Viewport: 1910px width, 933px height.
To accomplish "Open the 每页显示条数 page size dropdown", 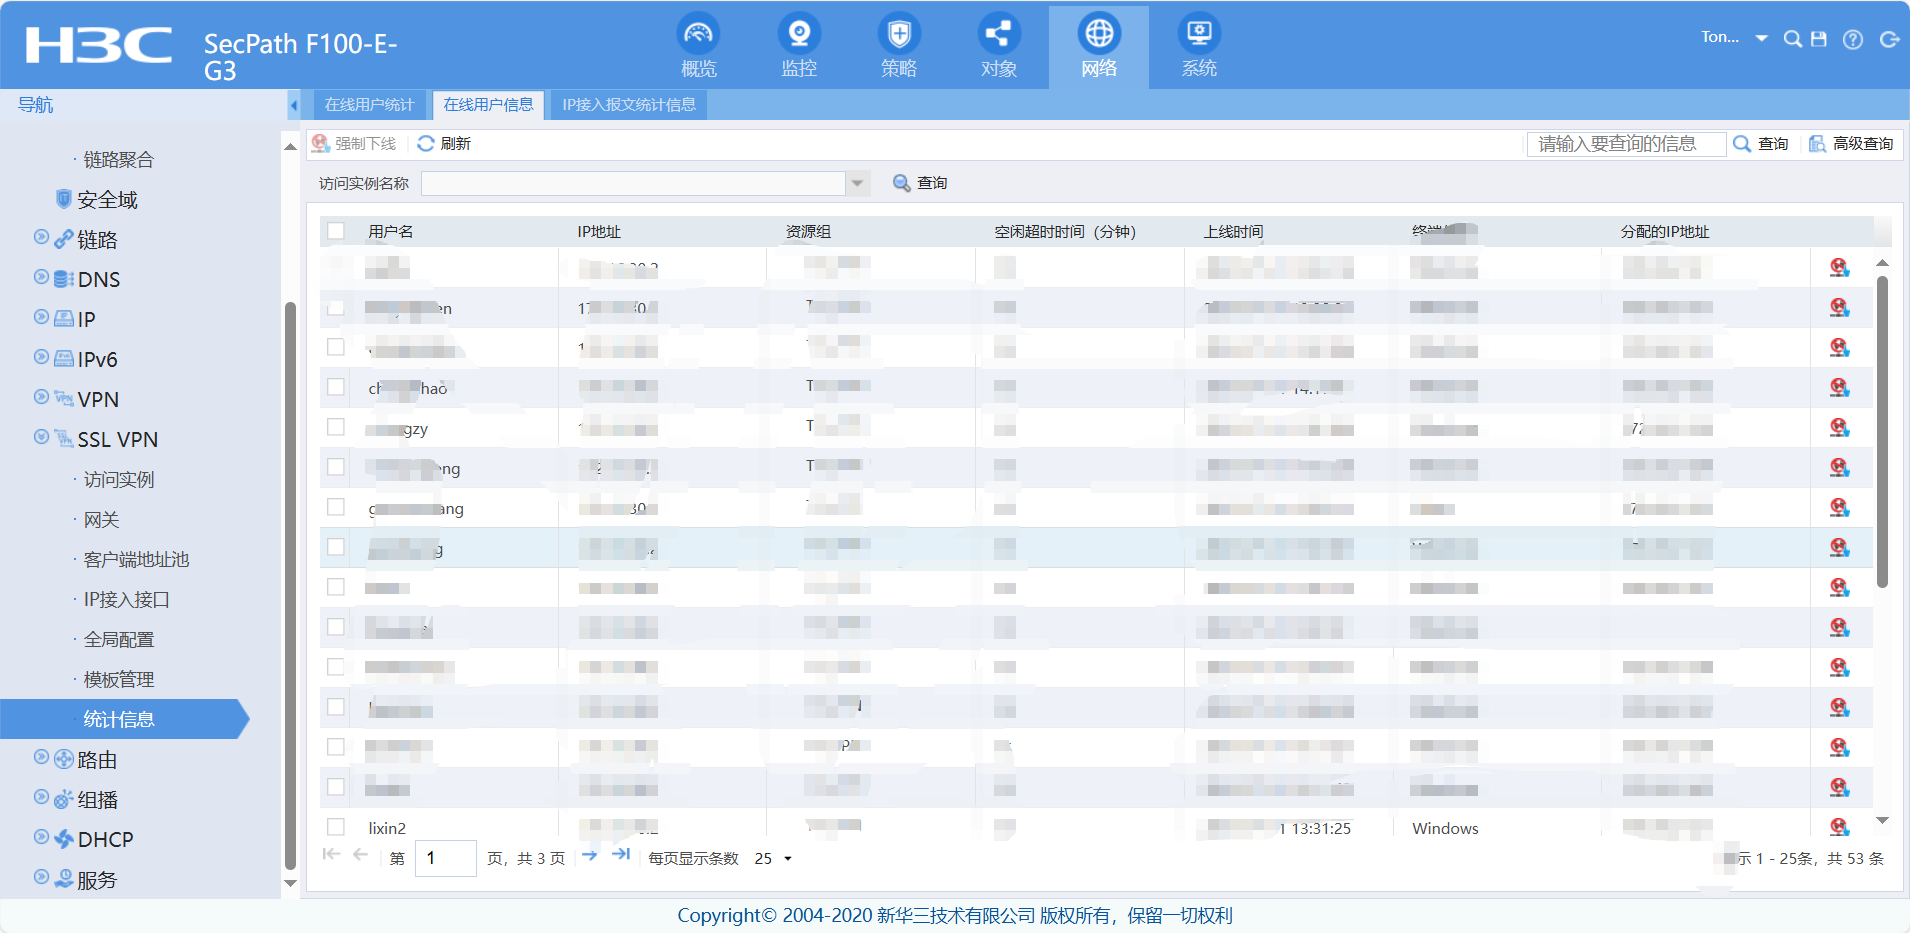I will (773, 859).
